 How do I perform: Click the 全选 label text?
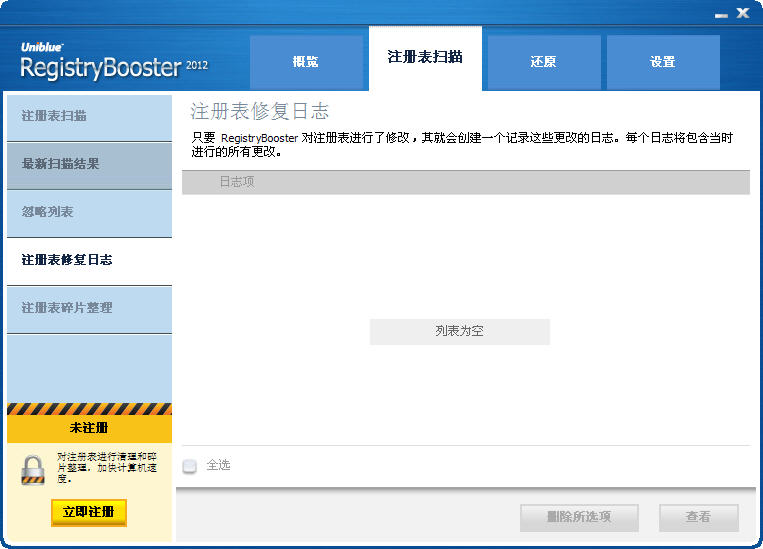pyautogui.click(x=218, y=465)
